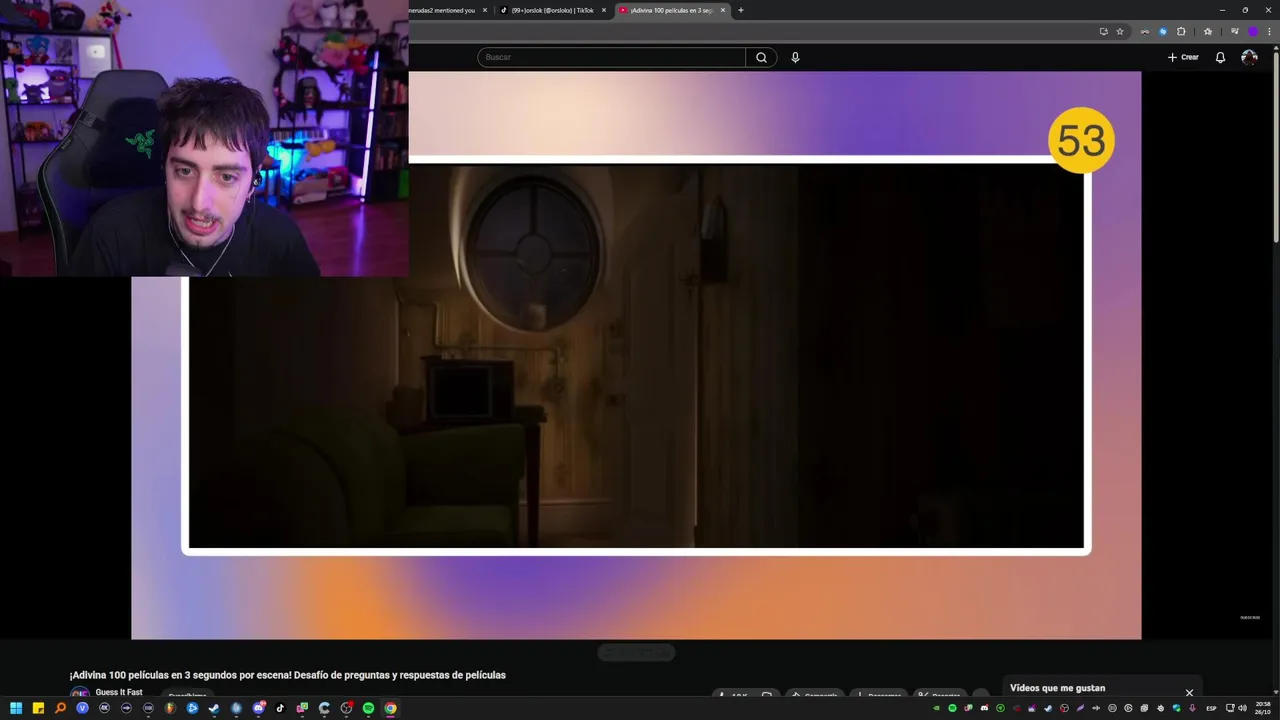Screen dimensions: 1280x720
Task: Activate voice search microphone icon
Action: tap(795, 57)
